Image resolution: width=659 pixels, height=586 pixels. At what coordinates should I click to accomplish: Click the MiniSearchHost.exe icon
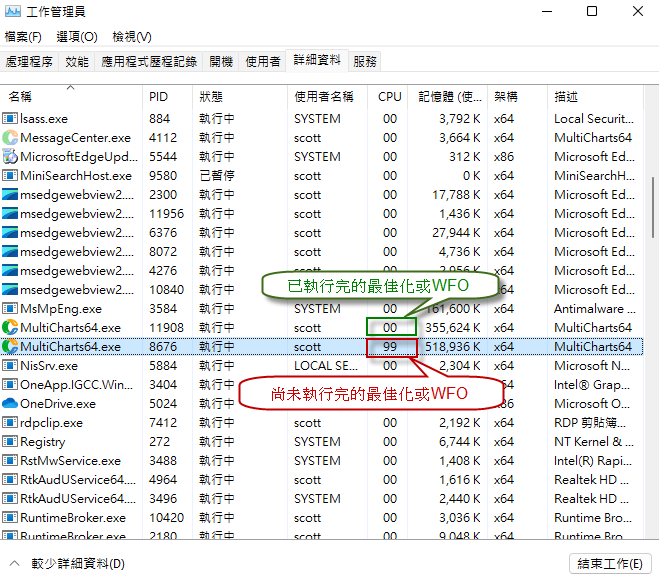point(10,175)
